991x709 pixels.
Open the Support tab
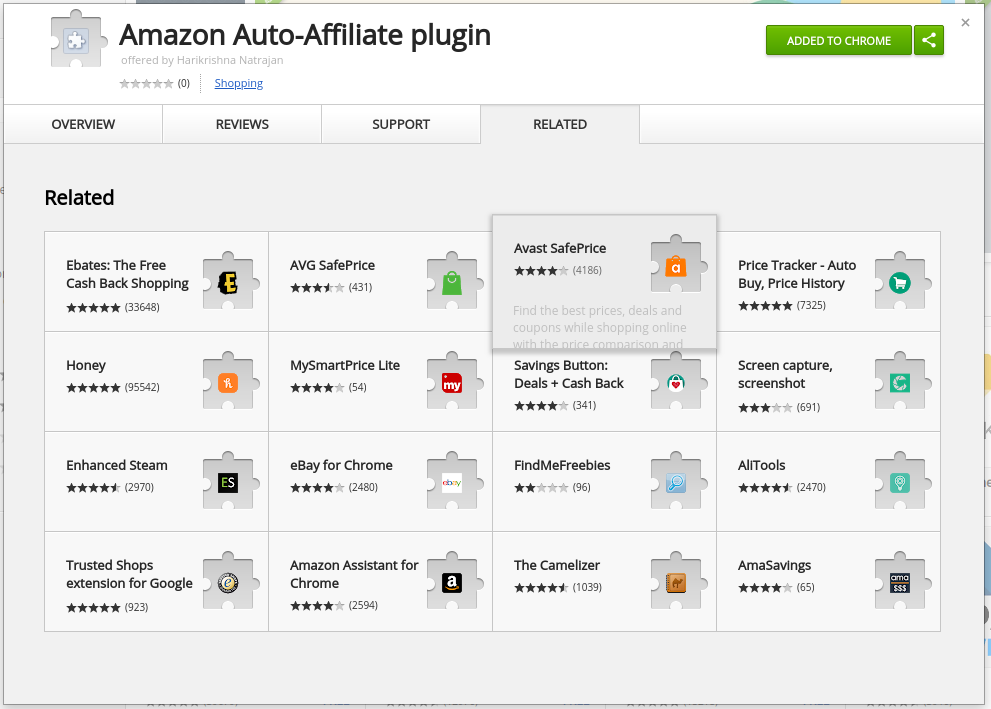coord(401,124)
